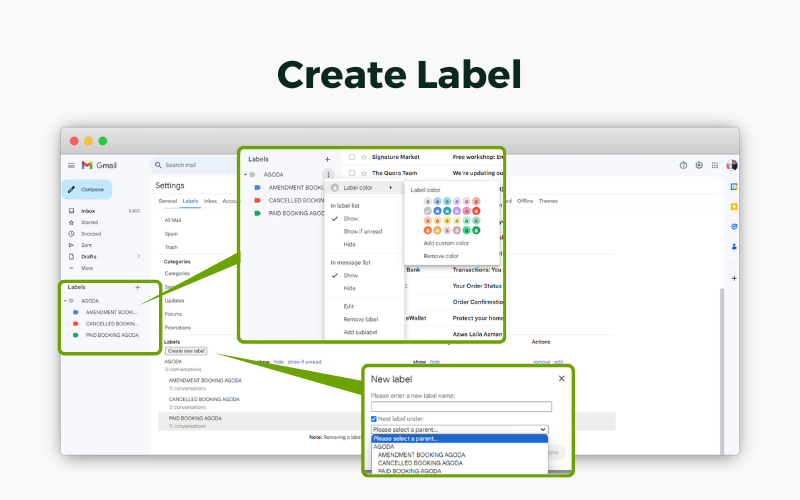
Task: Open the Help question mark icon
Action: pyautogui.click(x=684, y=165)
